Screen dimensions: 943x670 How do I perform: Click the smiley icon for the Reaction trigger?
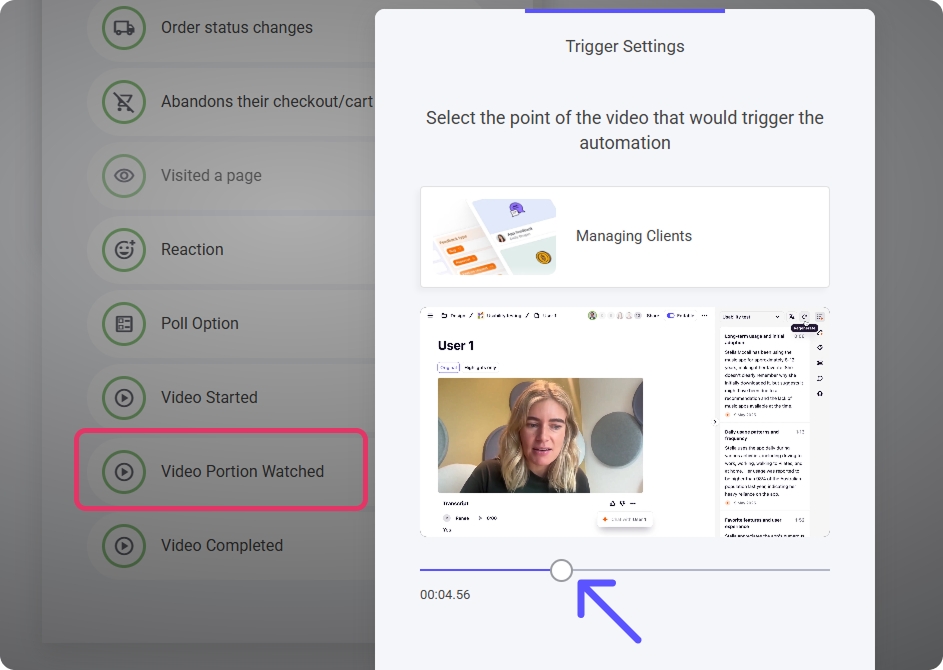124,250
